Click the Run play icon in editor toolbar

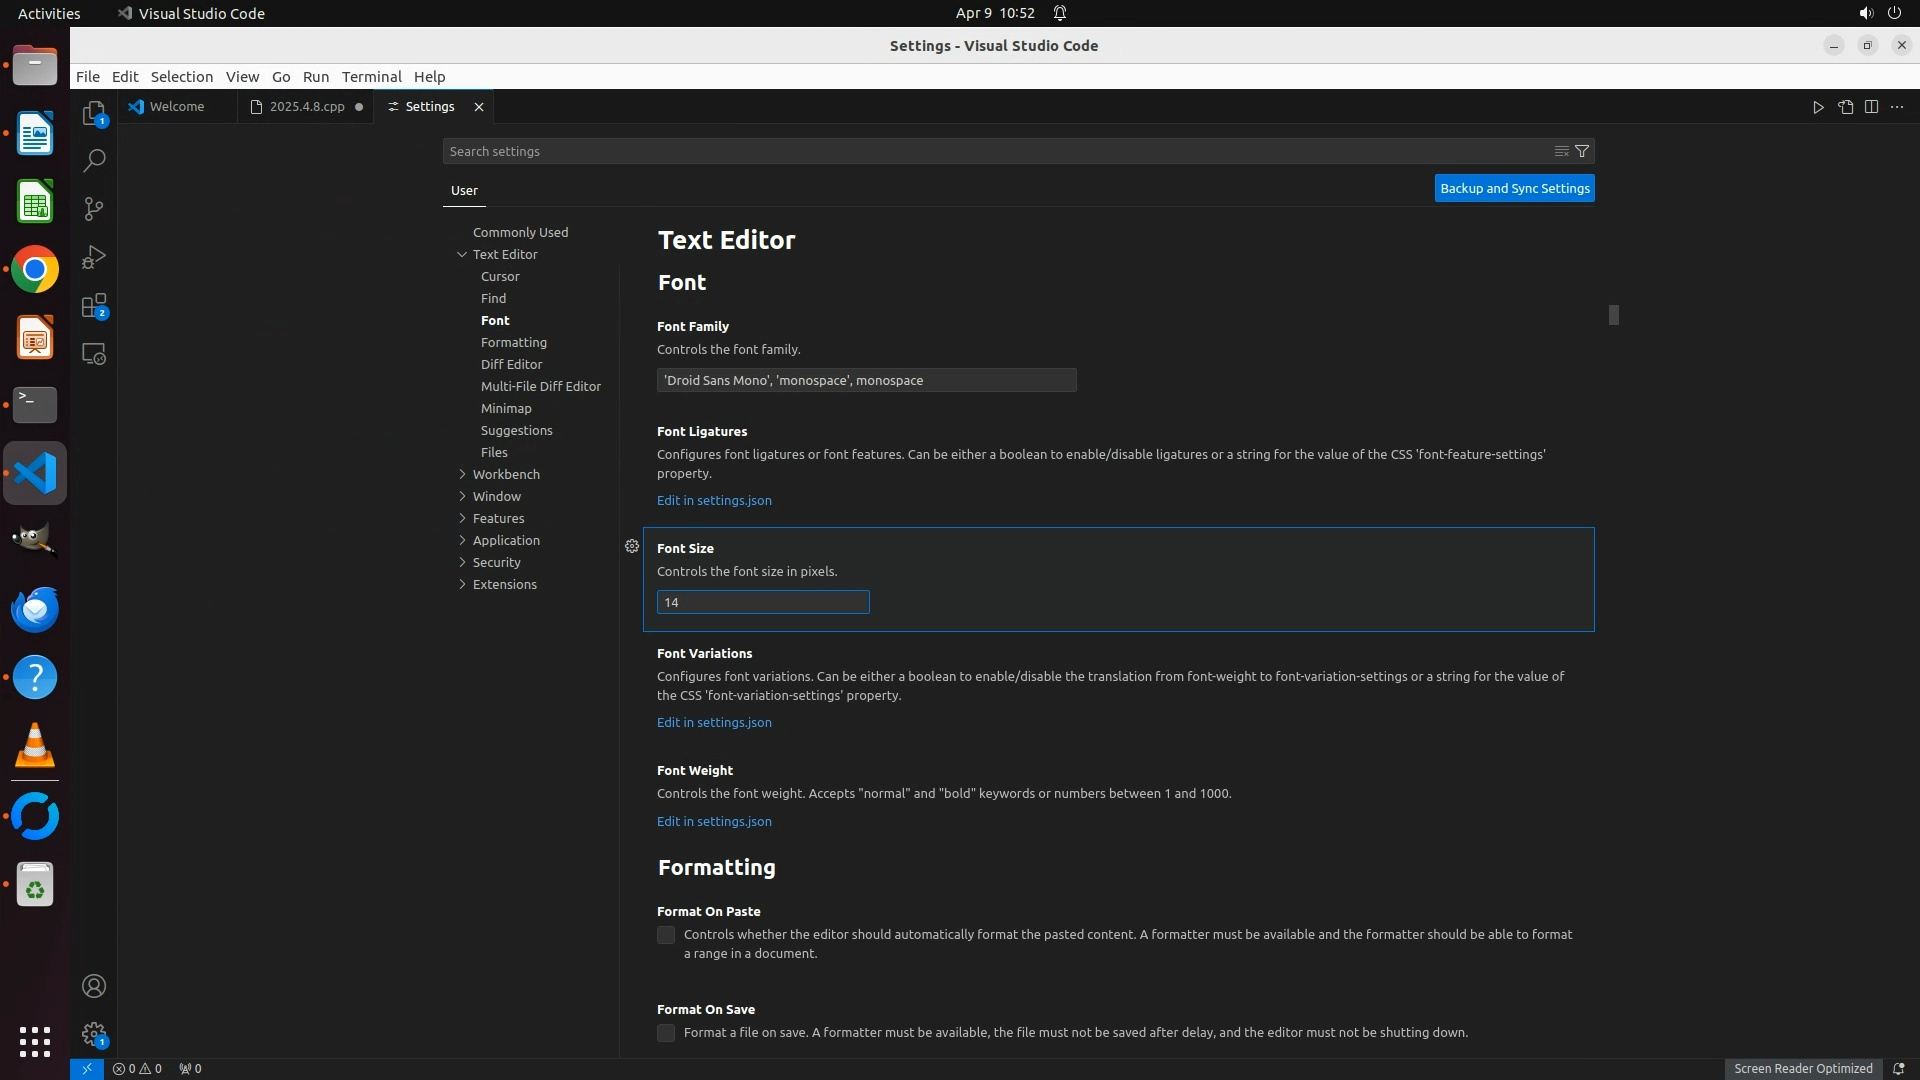click(x=1818, y=107)
